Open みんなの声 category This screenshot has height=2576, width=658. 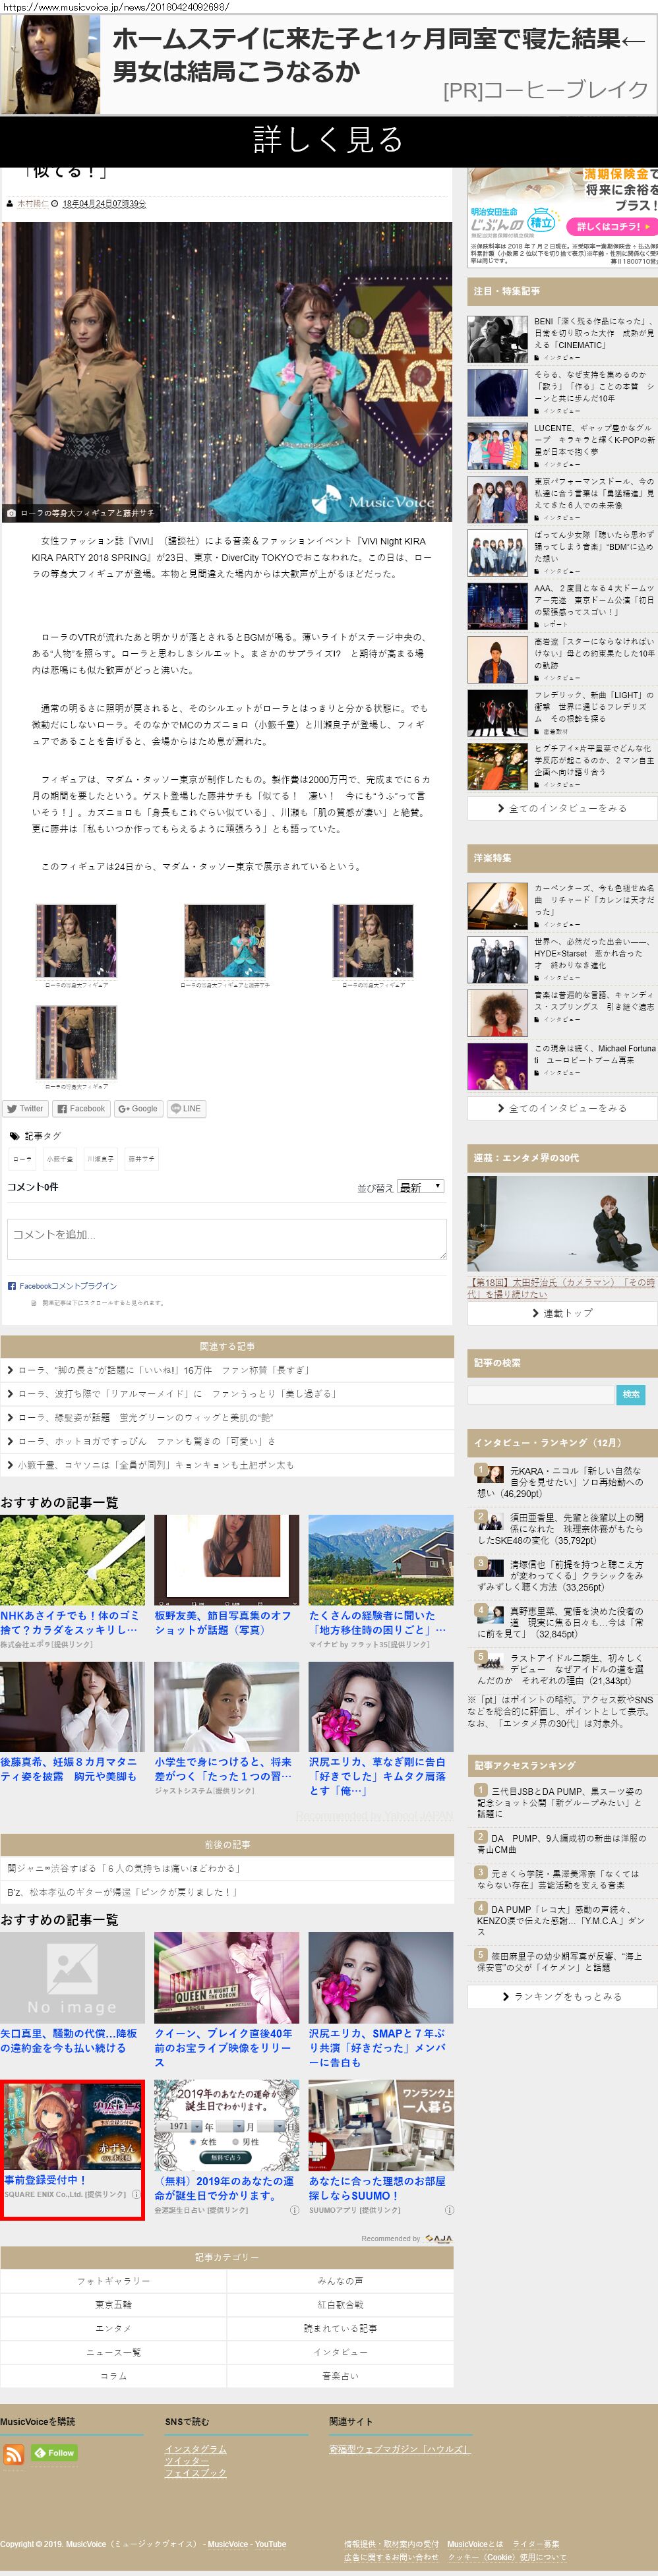point(340,2281)
